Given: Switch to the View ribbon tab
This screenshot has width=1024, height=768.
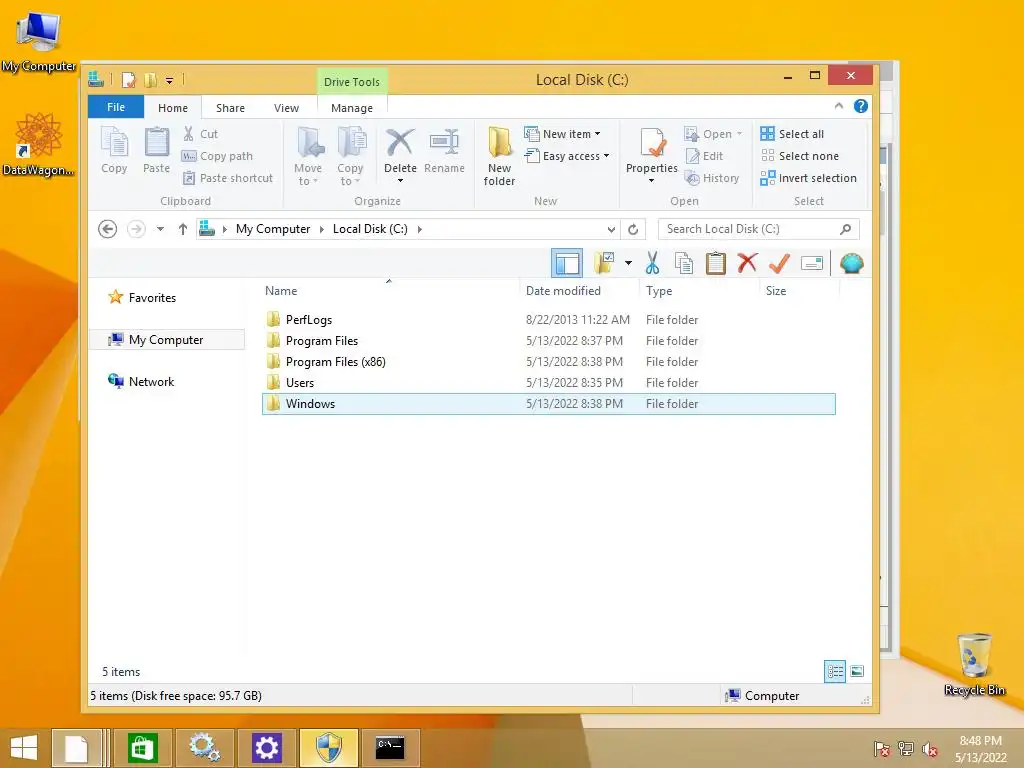Looking at the screenshot, I should [x=287, y=108].
